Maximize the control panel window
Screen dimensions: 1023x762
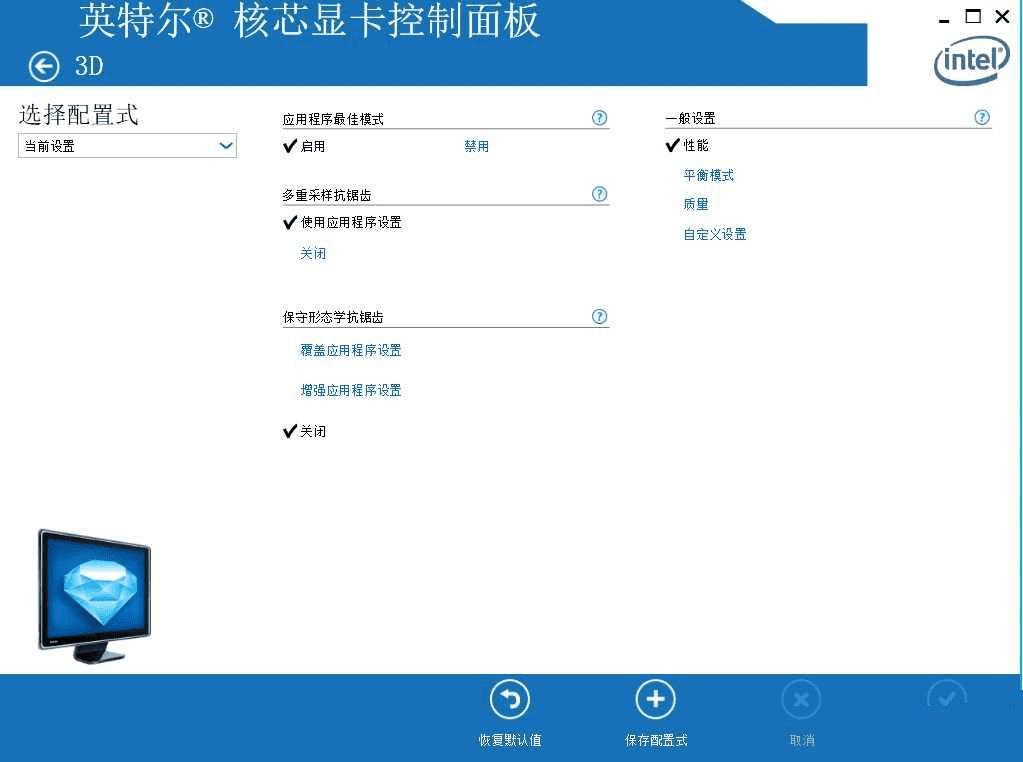point(973,16)
